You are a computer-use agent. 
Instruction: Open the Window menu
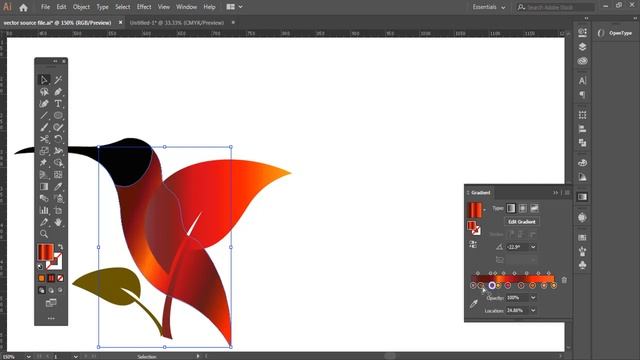(187, 7)
